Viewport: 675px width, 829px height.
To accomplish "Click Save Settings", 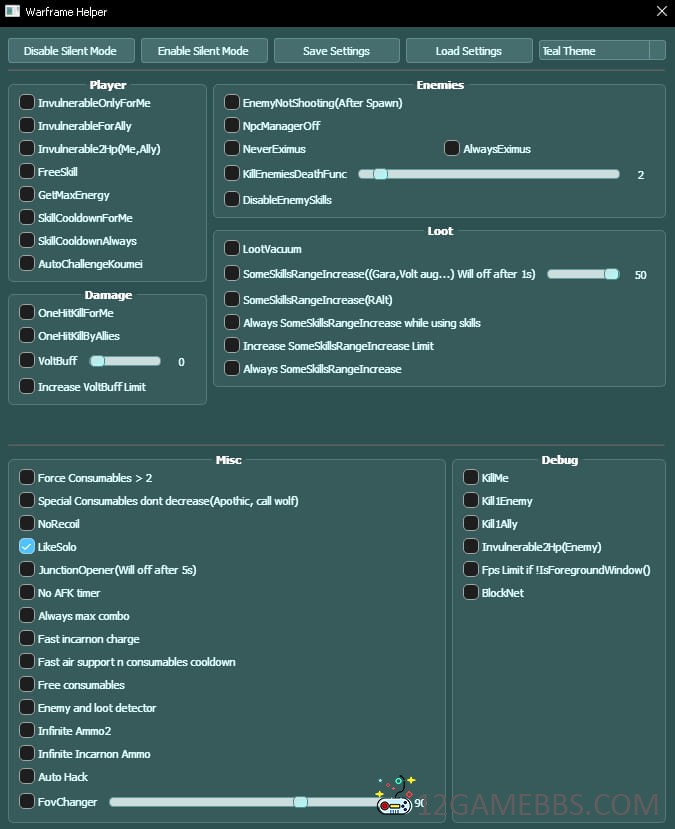I will (x=336, y=50).
